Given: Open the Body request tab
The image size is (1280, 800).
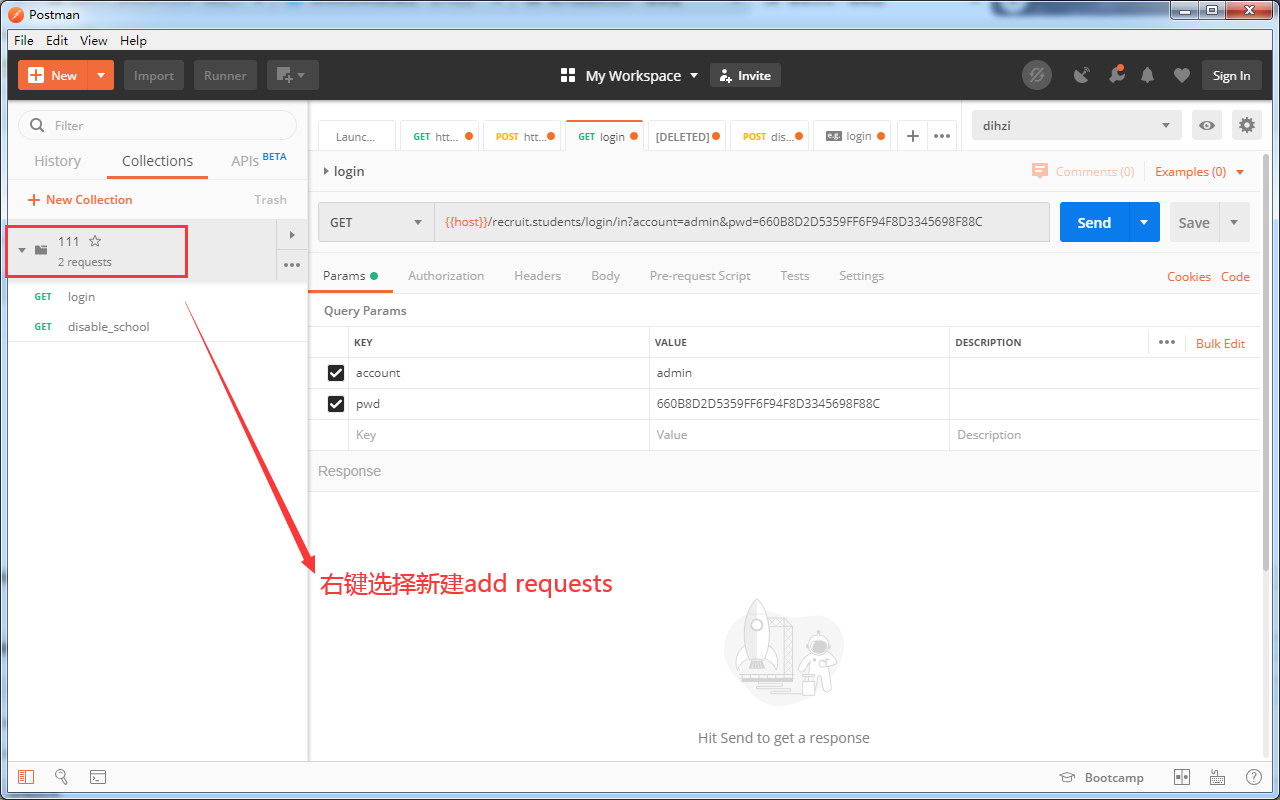Looking at the screenshot, I should click(606, 275).
